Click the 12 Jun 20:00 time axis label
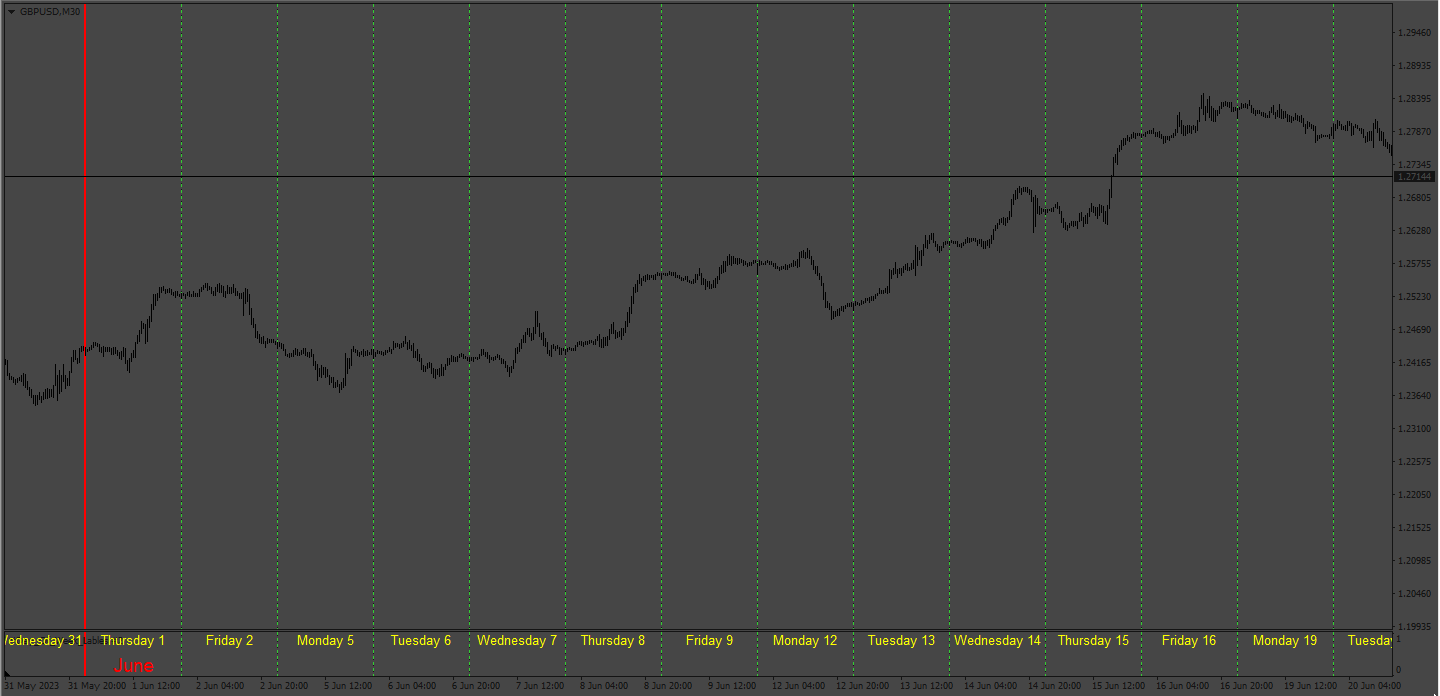 click(x=863, y=686)
